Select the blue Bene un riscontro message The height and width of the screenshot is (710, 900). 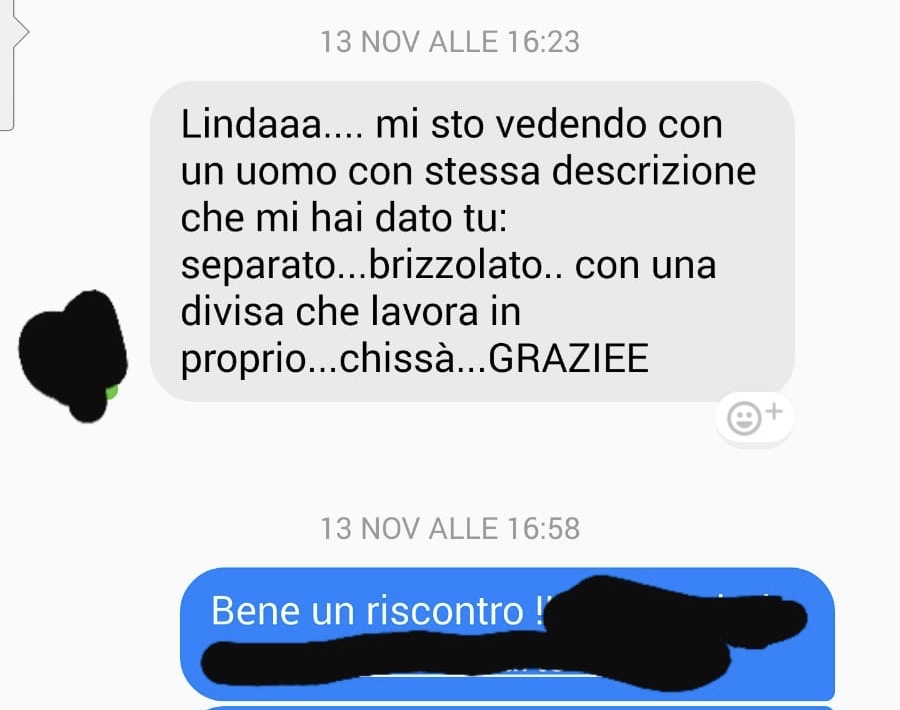click(507, 634)
